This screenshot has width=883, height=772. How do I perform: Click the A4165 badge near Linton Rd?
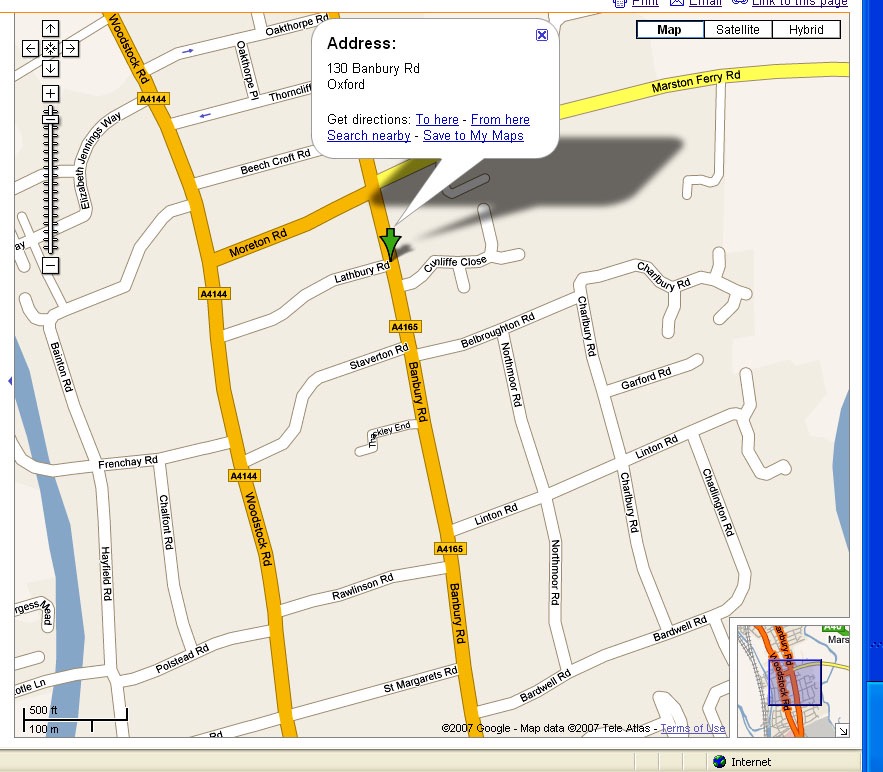450,548
